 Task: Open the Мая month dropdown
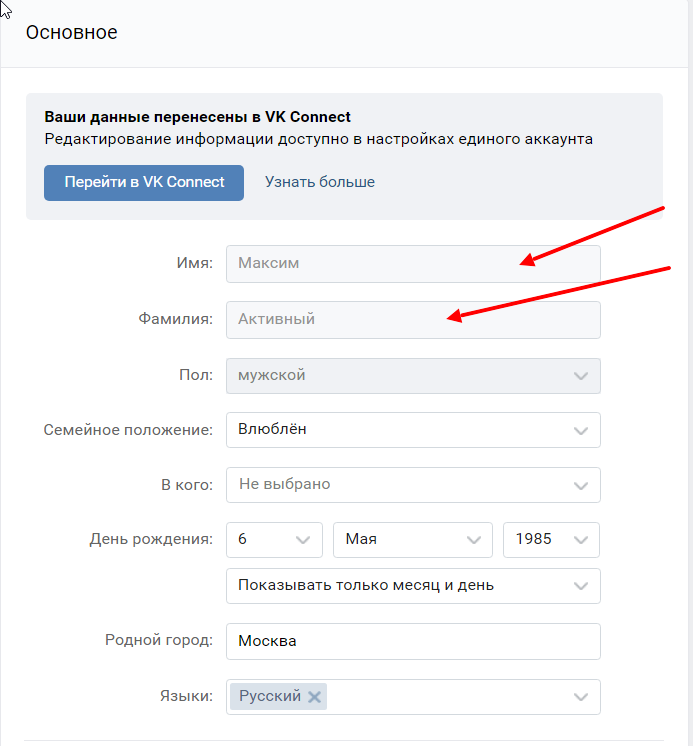tap(413, 540)
